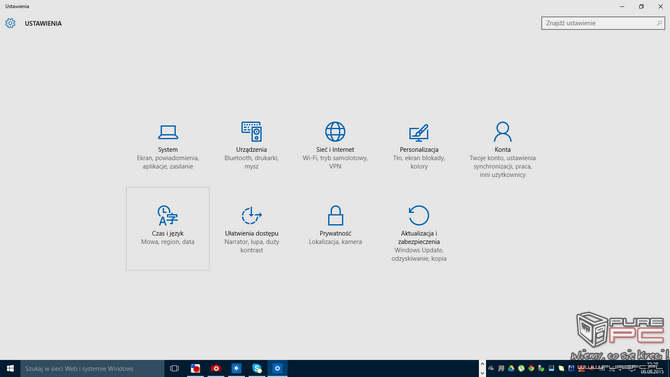Image resolution: width=670 pixels, height=377 pixels.
Task: Click uTorrent icon in system tray
Action: click(x=521, y=368)
